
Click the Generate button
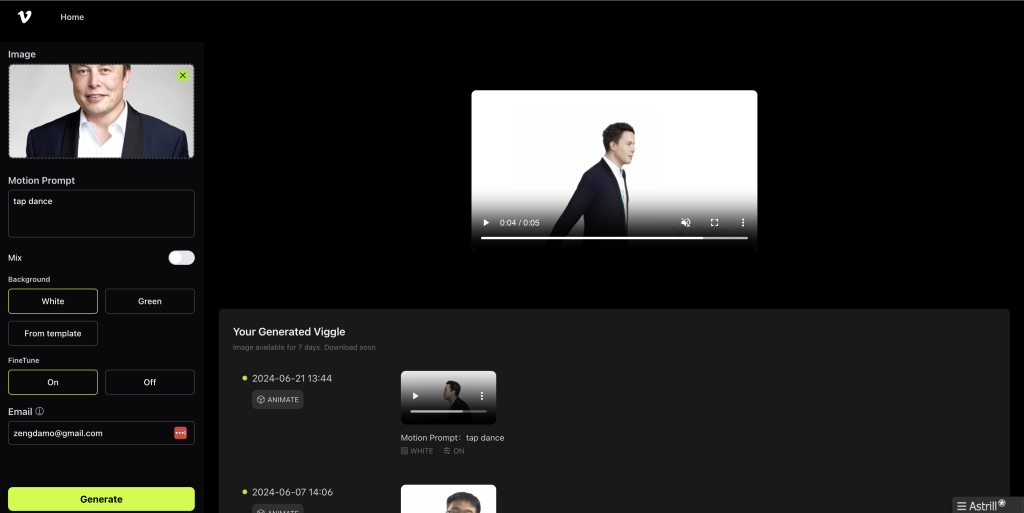coord(101,499)
